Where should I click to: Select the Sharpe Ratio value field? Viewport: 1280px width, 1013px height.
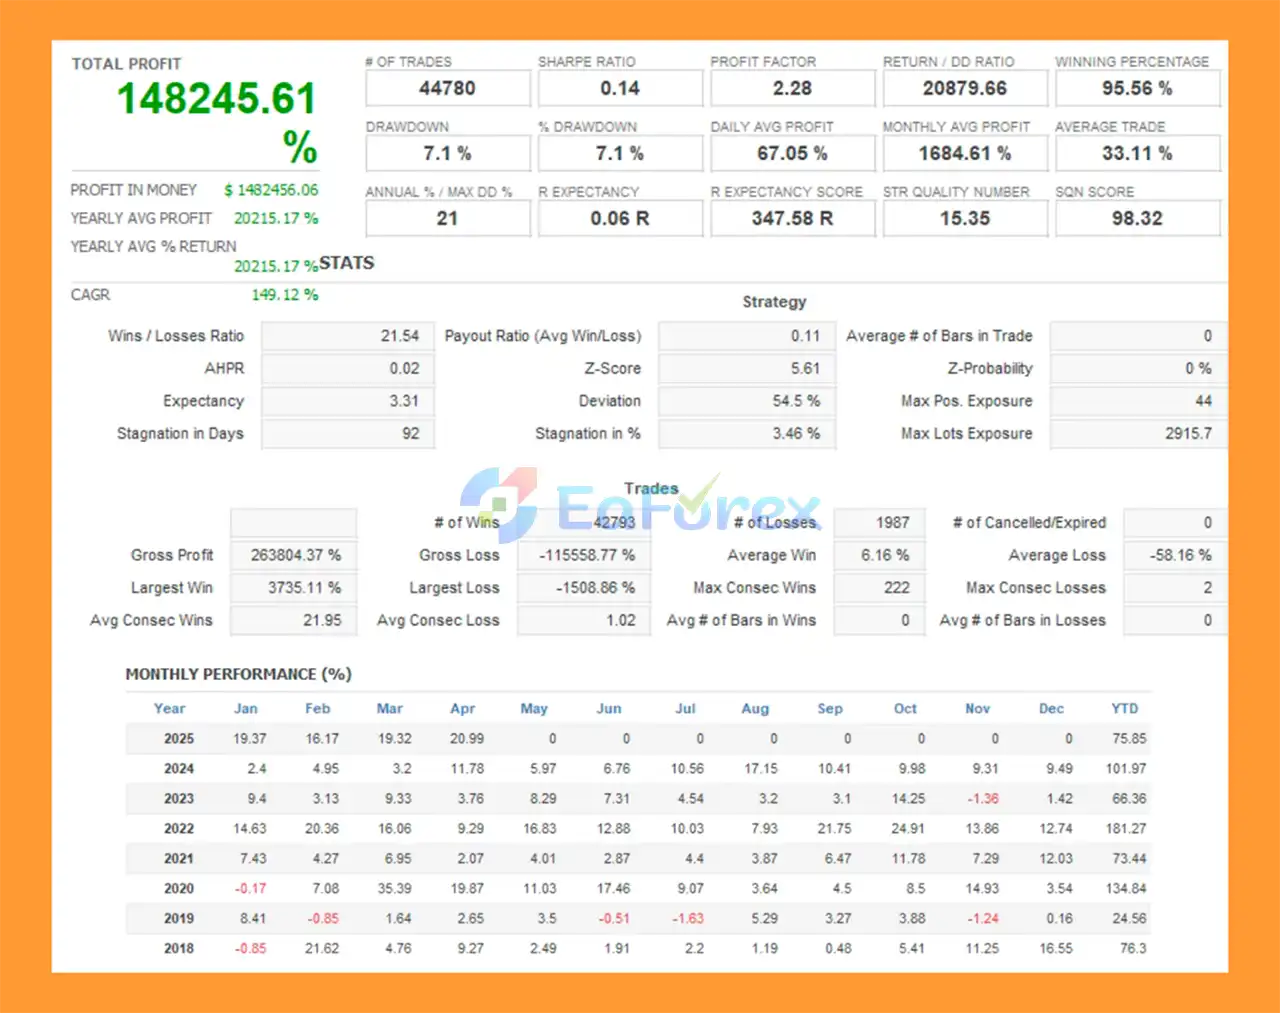point(620,89)
